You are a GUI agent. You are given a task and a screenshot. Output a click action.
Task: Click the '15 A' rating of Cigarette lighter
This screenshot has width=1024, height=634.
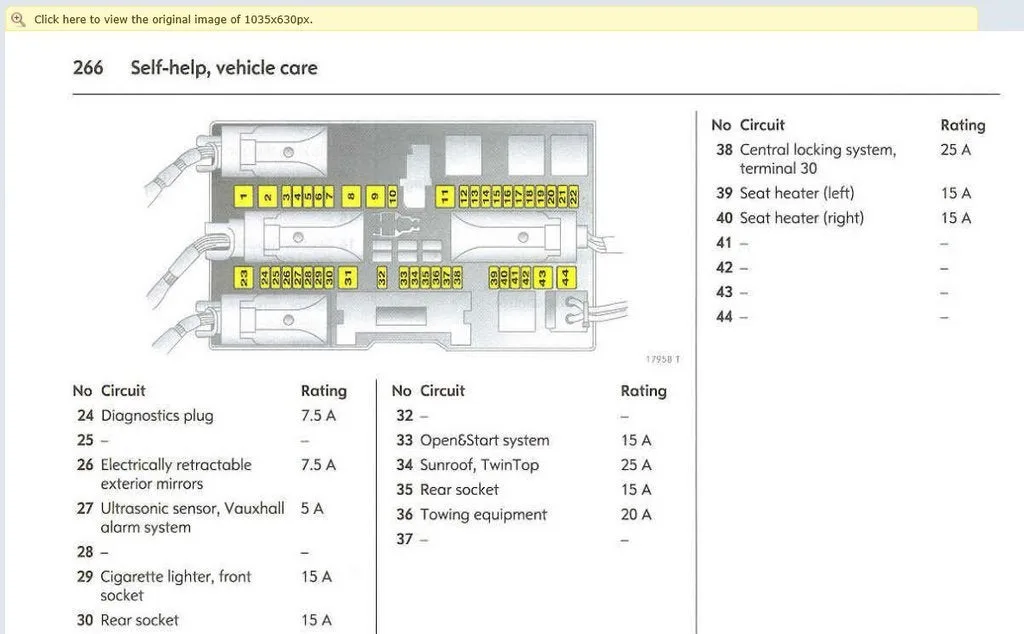(316, 577)
